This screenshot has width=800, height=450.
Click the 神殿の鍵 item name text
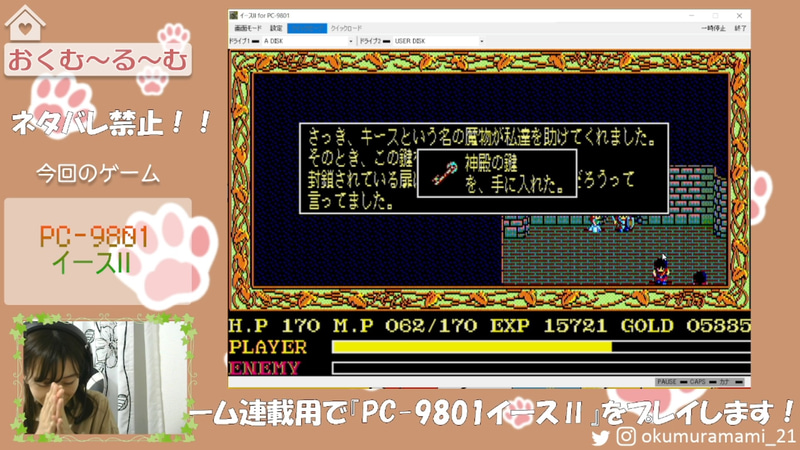coord(491,163)
